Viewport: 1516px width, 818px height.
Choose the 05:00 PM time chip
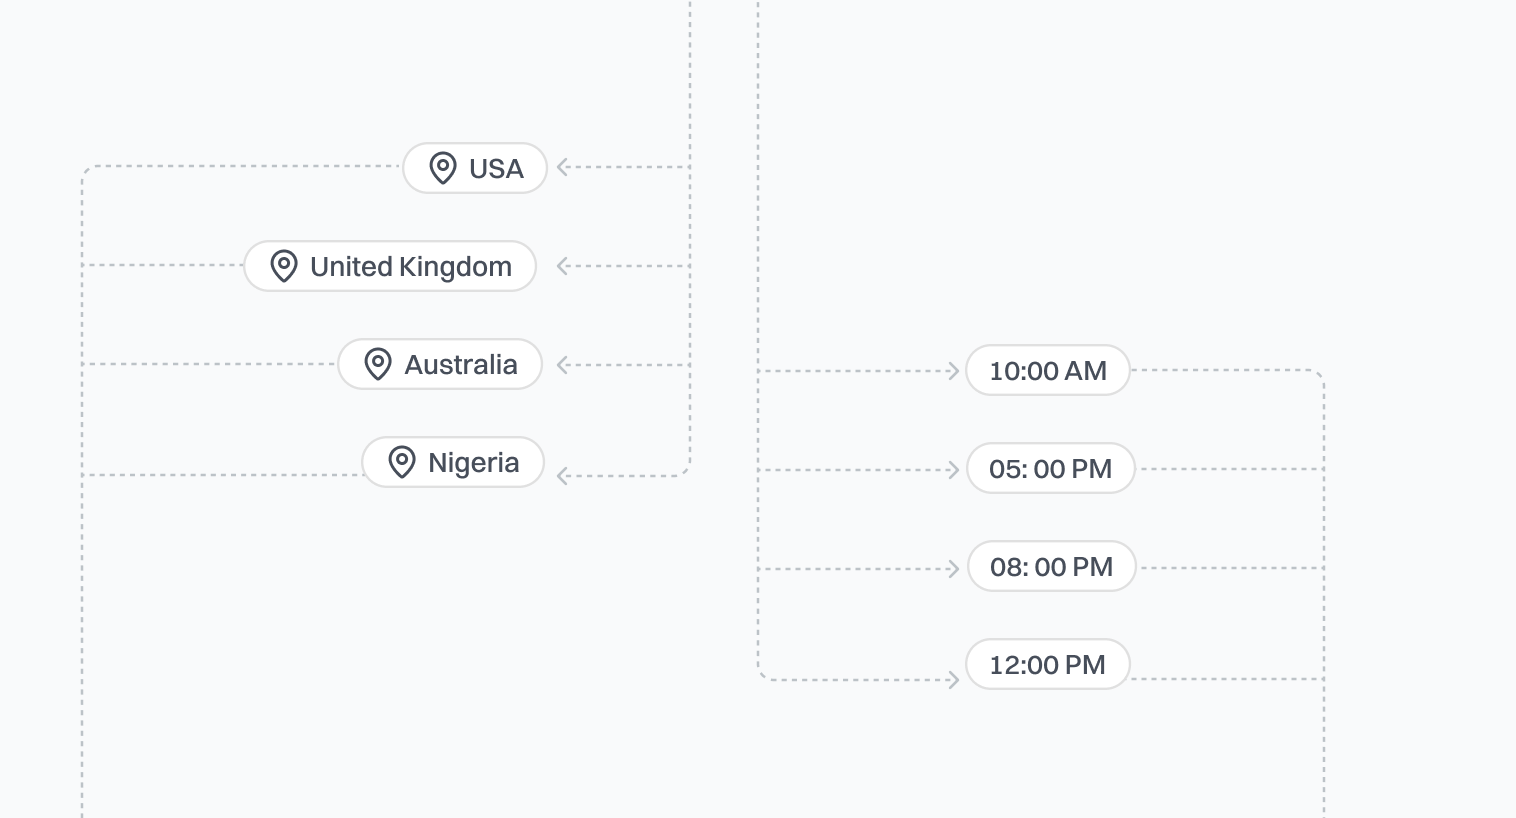point(1051,469)
